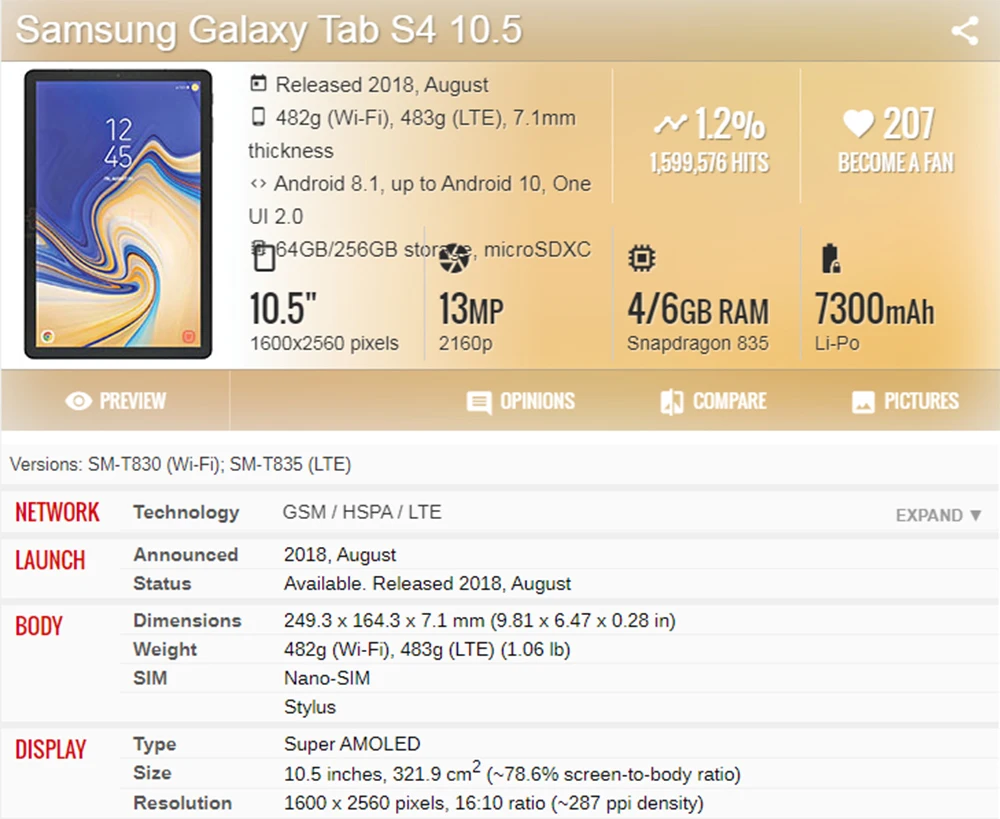Click Become a Fan
This screenshot has width=1000, height=819.
(x=895, y=163)
